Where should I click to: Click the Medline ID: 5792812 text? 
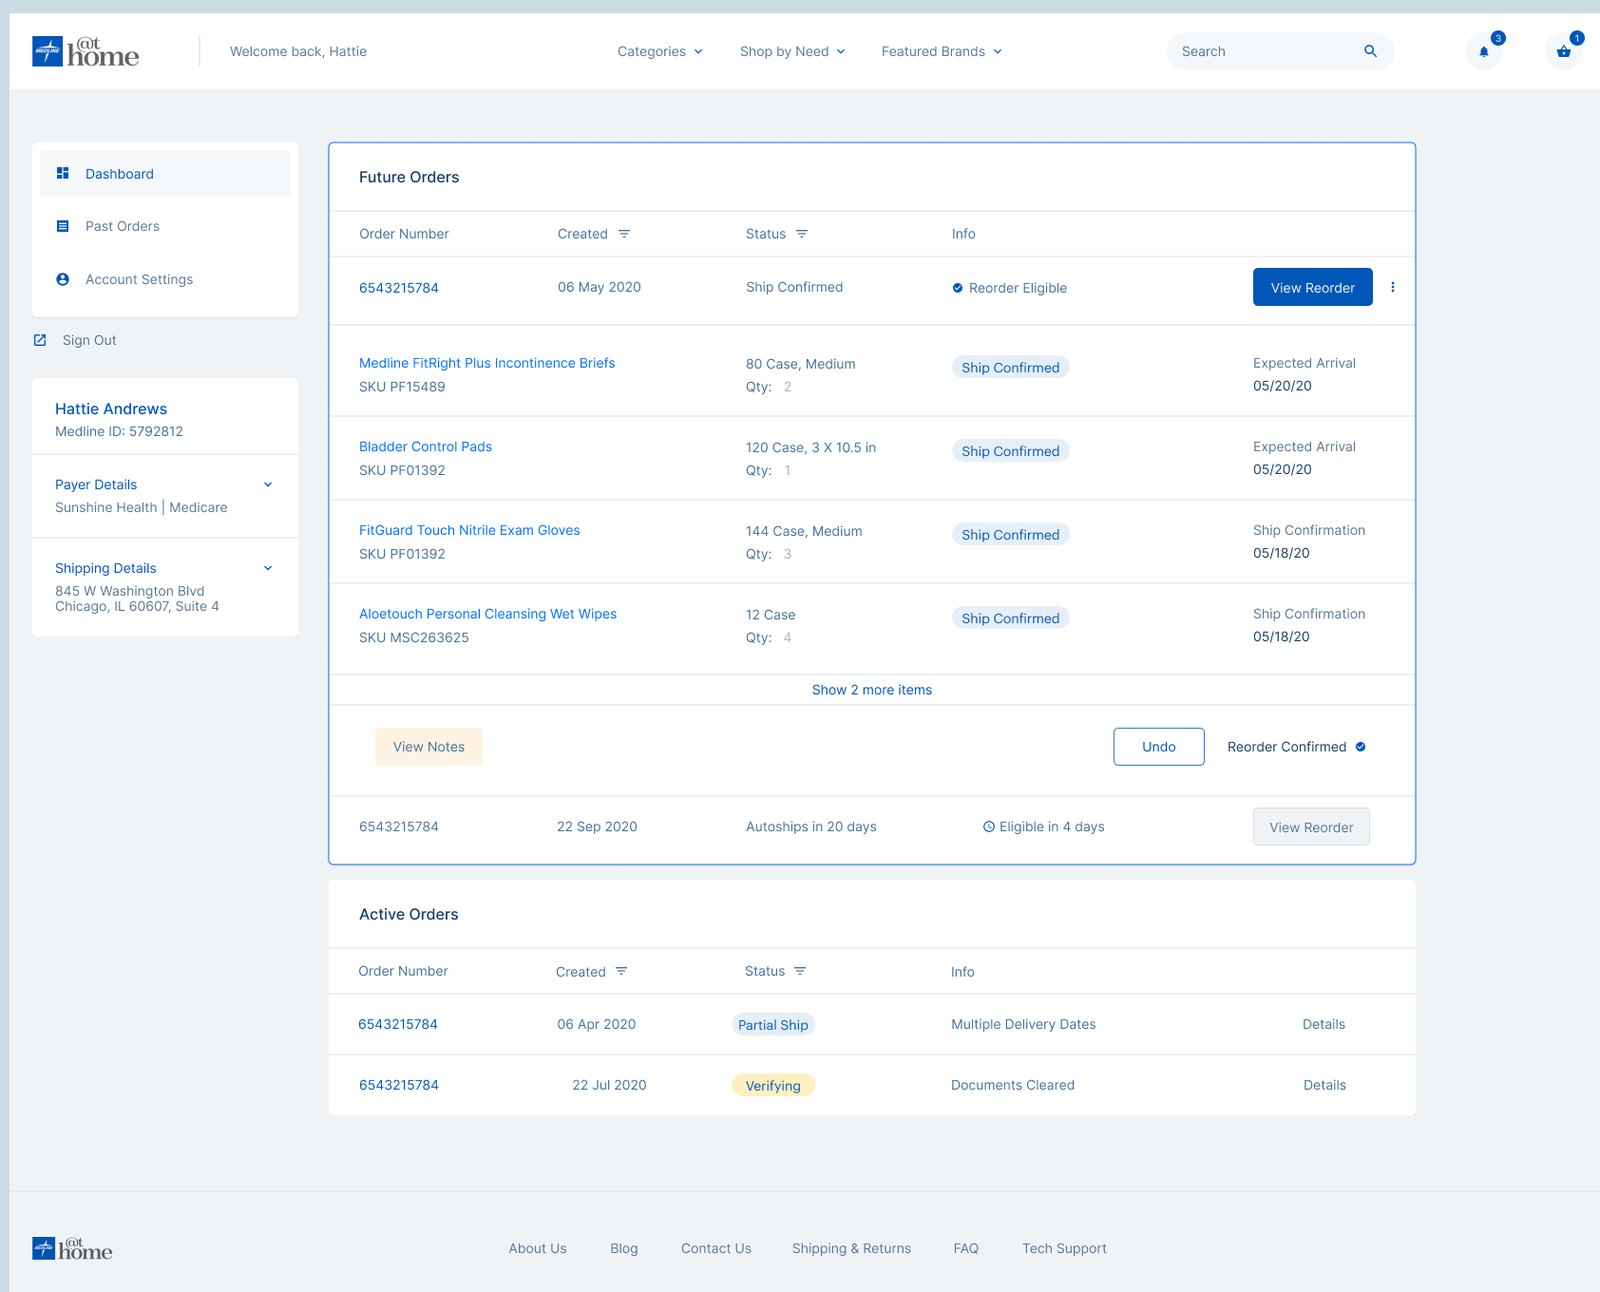pos(119,432)
